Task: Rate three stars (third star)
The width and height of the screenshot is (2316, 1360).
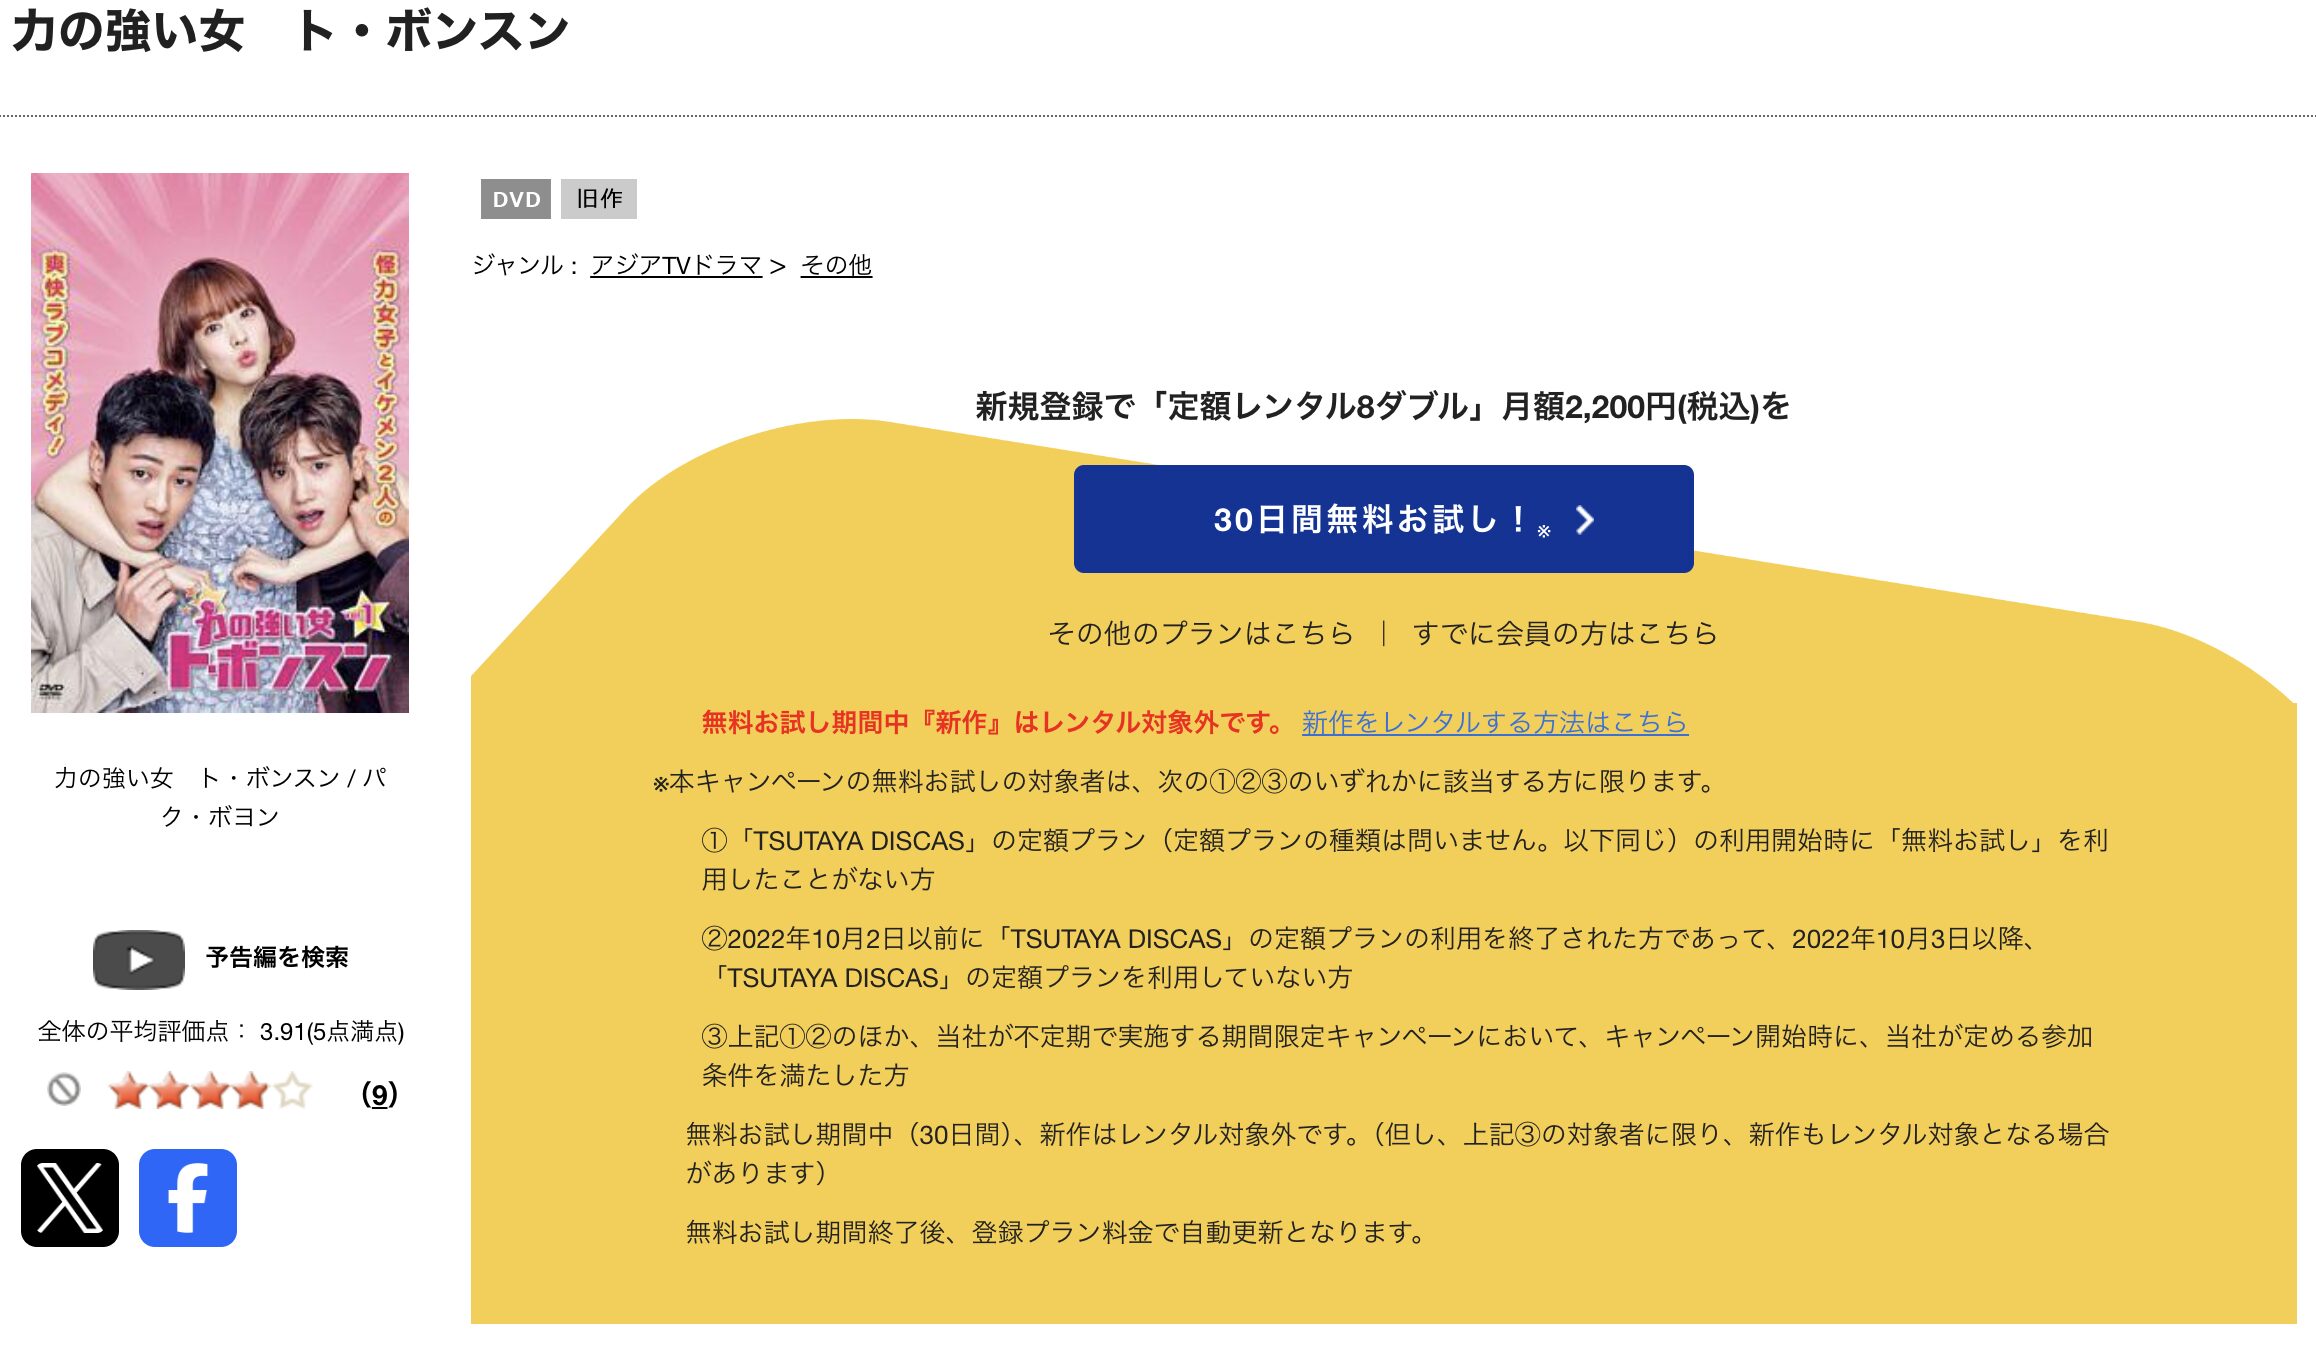Action: click(210, 1091)
